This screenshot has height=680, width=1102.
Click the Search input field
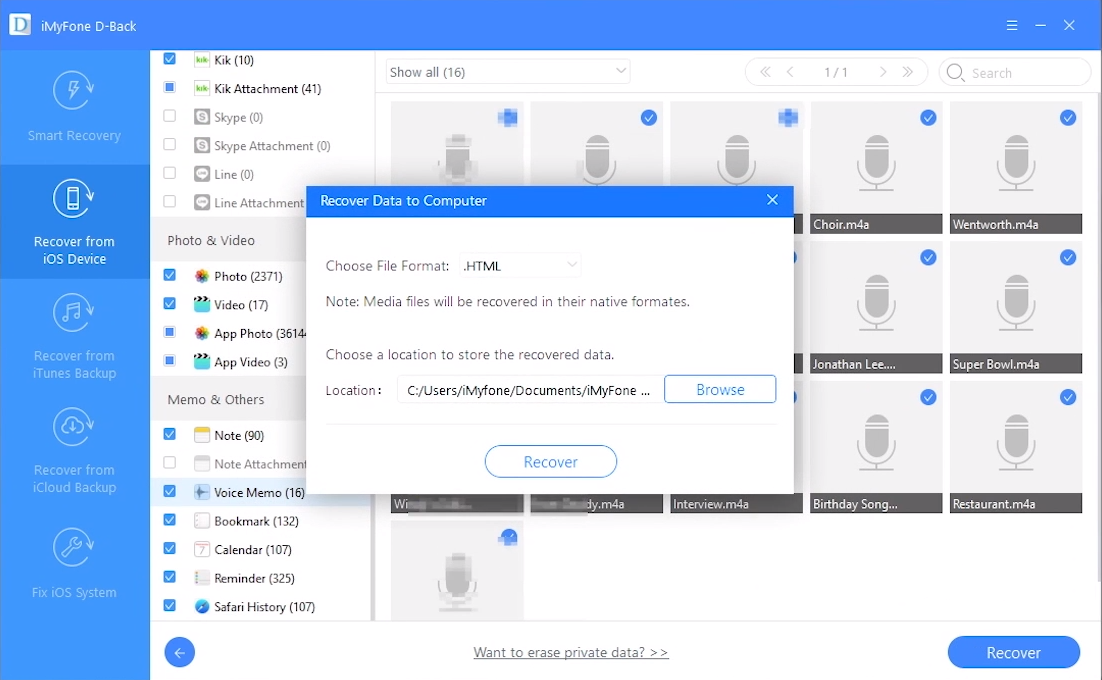[x=1016, y=72]
